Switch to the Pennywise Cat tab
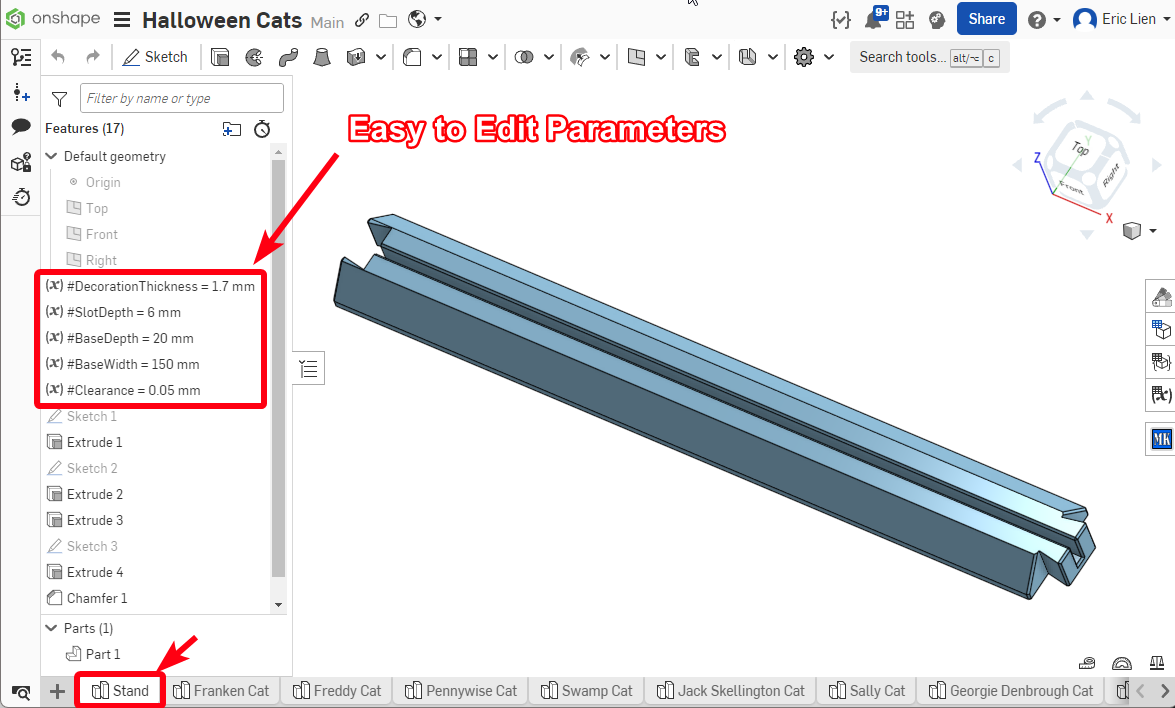Viewport: 1175px width, 708px height. (460, 691)
